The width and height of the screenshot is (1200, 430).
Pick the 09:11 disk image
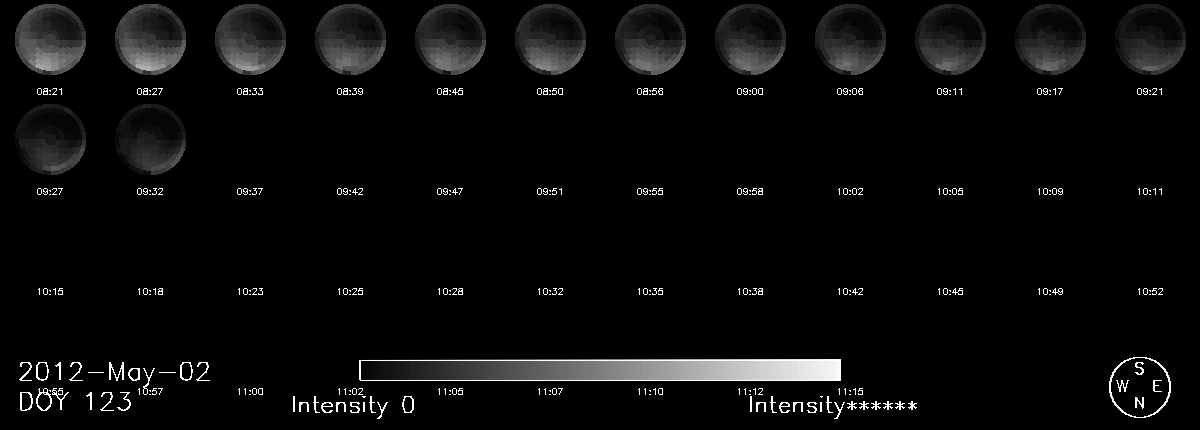click(x=950, y=40)
